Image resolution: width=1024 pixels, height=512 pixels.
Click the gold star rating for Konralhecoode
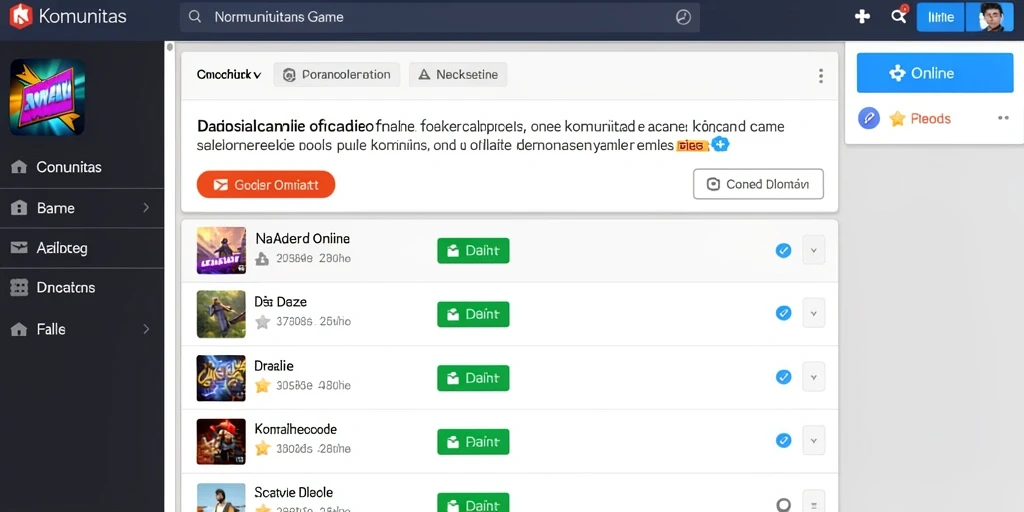[x=263, y=448]
